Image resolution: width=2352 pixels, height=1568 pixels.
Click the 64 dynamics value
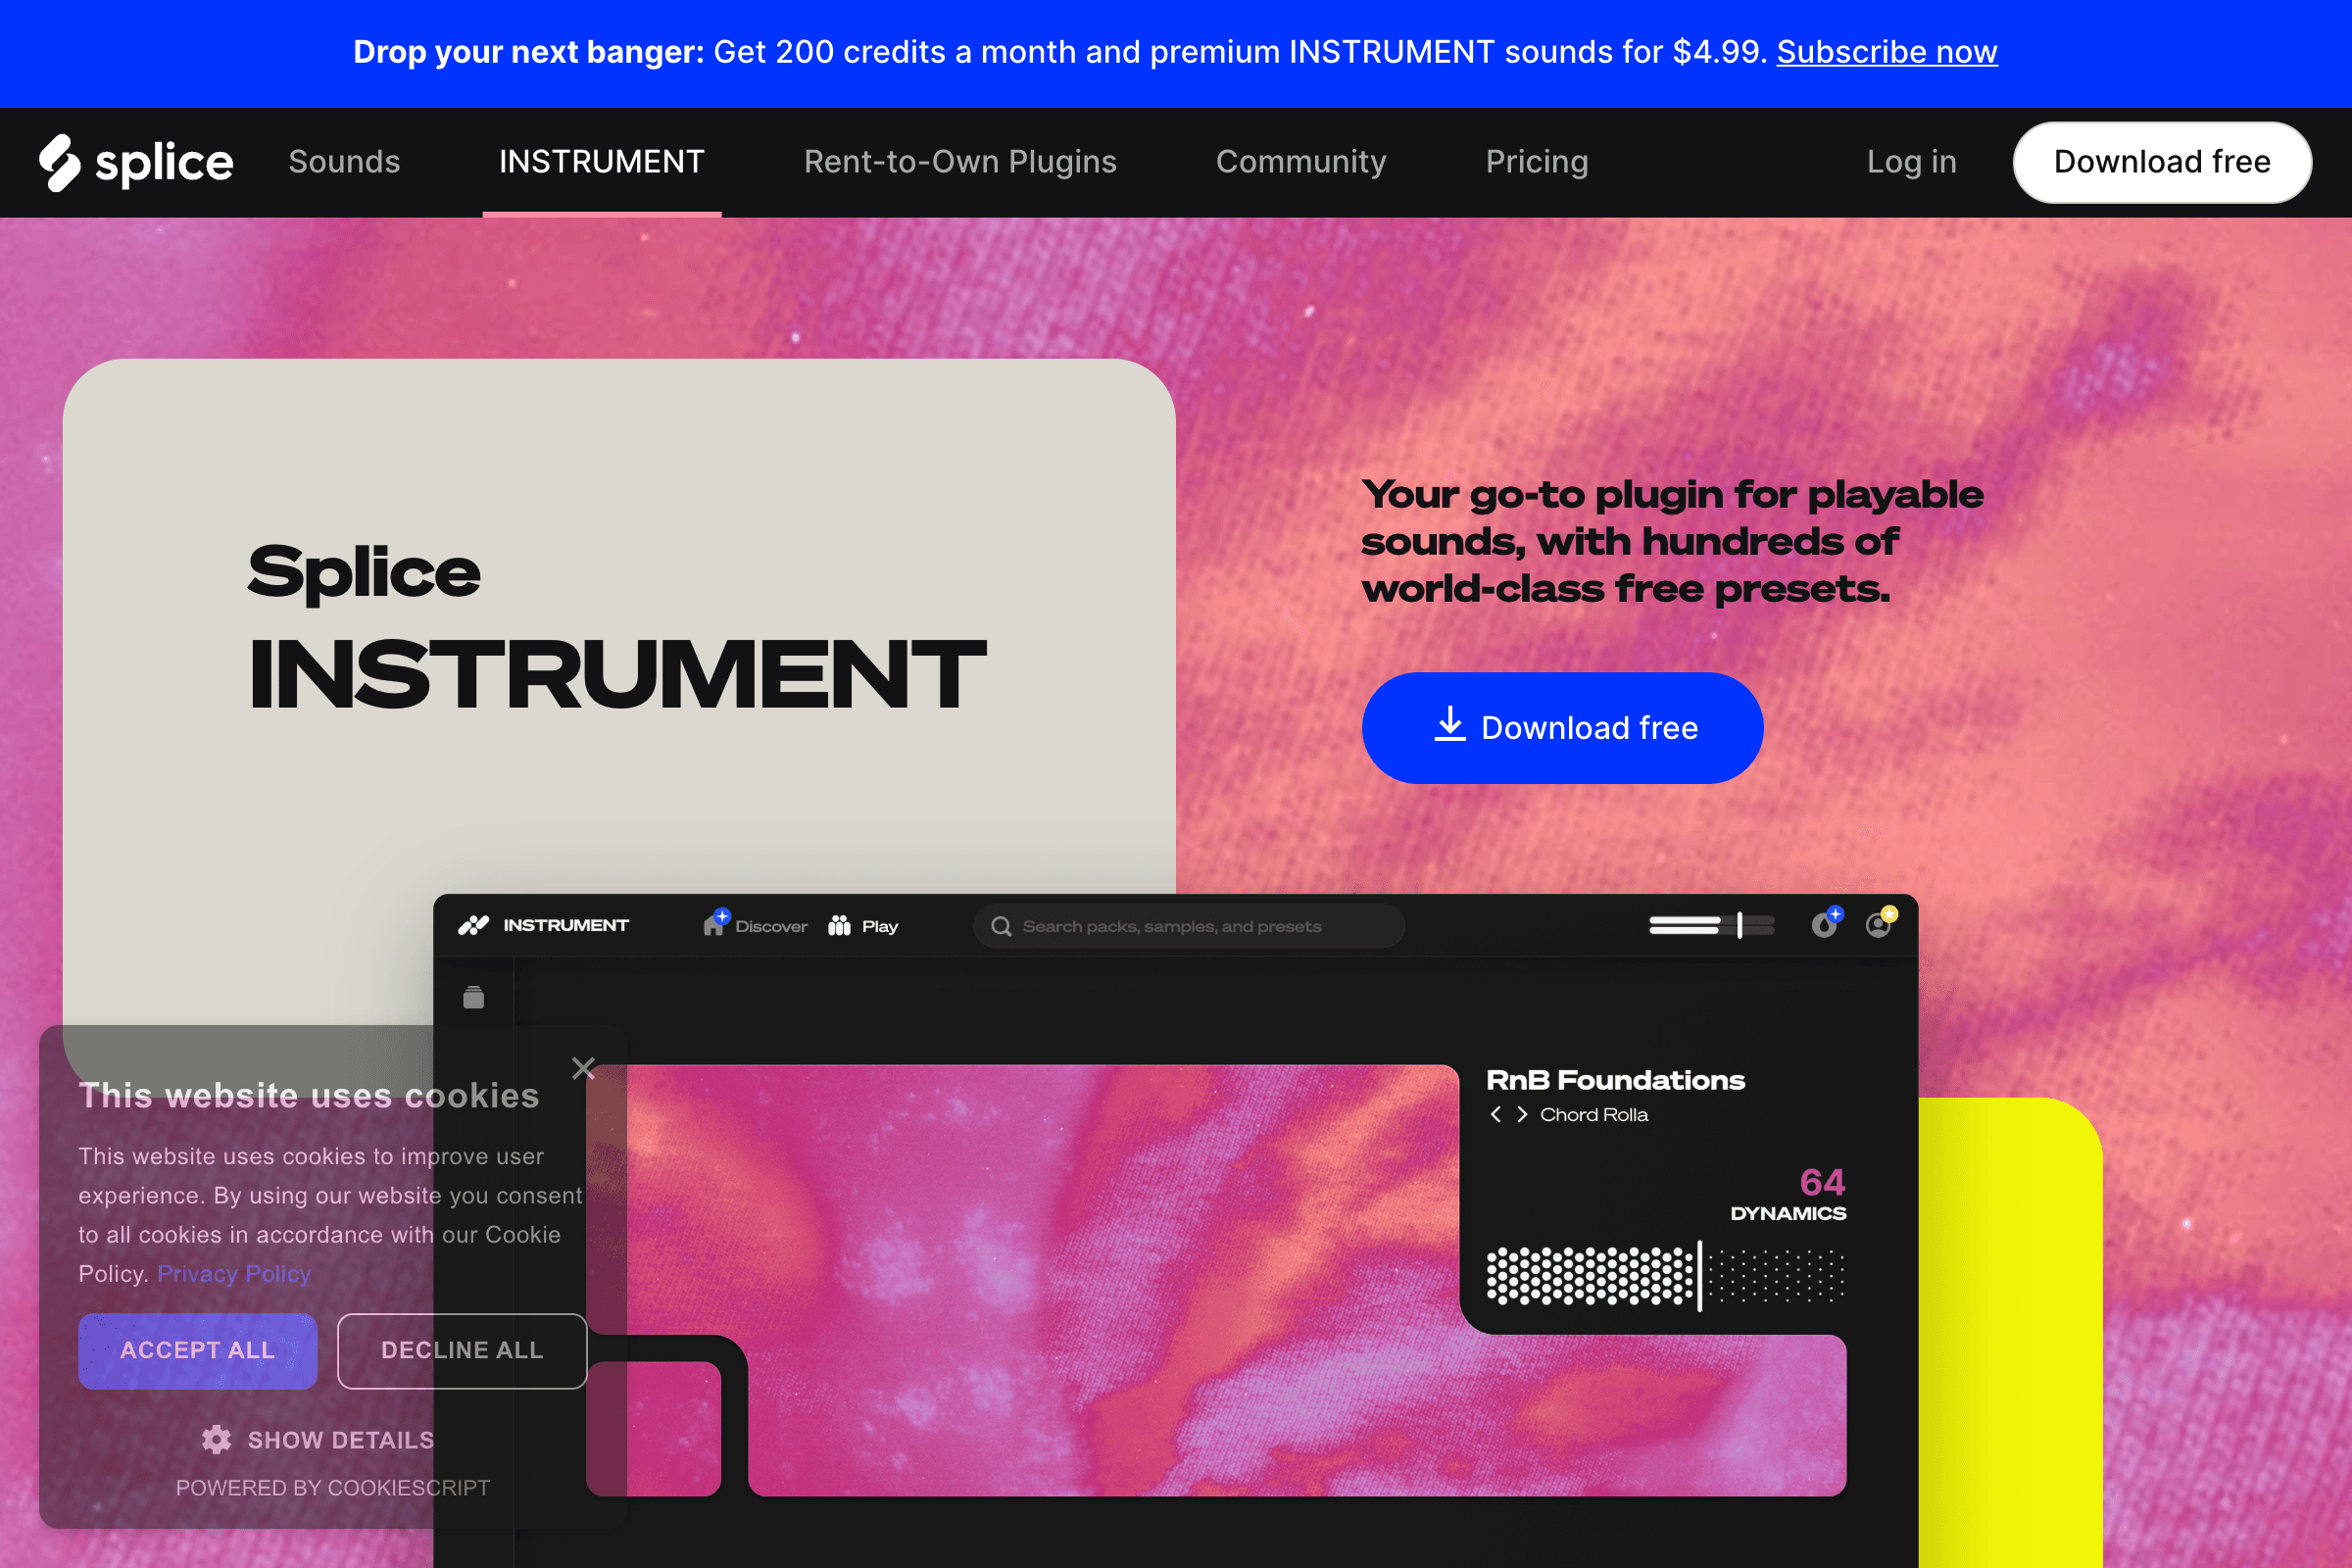pos(1823,1182)
